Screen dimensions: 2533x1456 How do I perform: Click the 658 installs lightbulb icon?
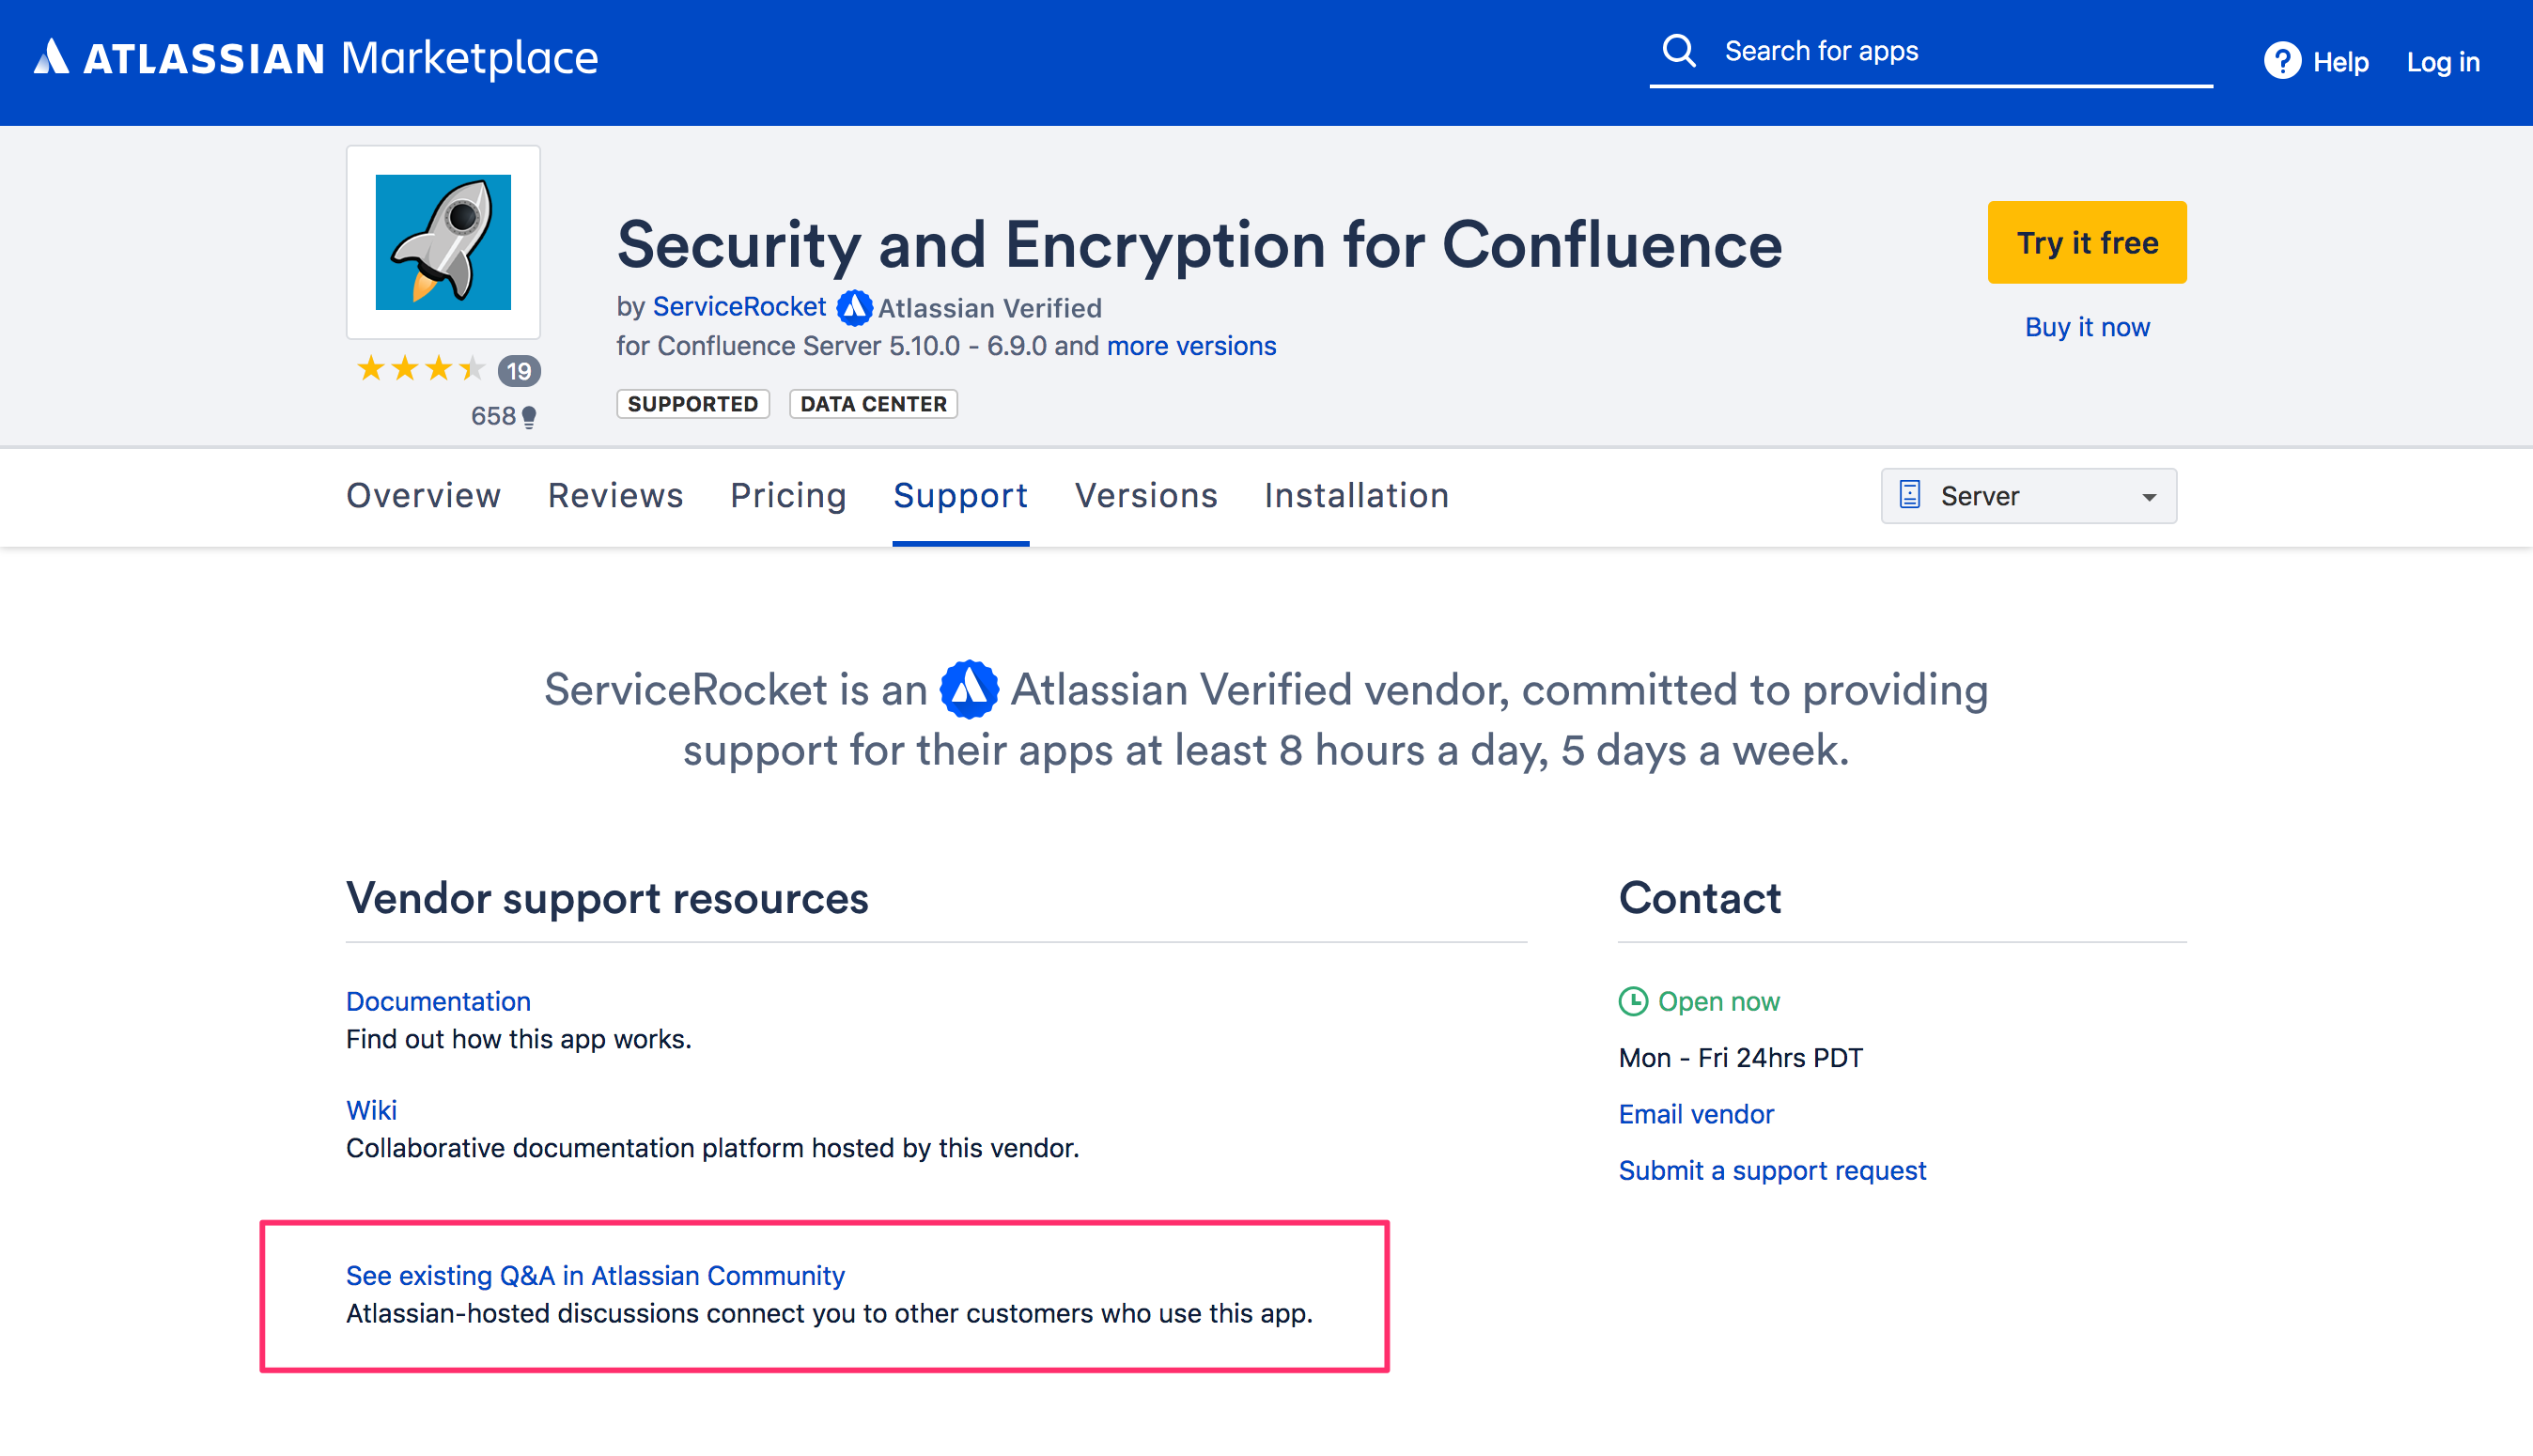click(x=529, y=416)
